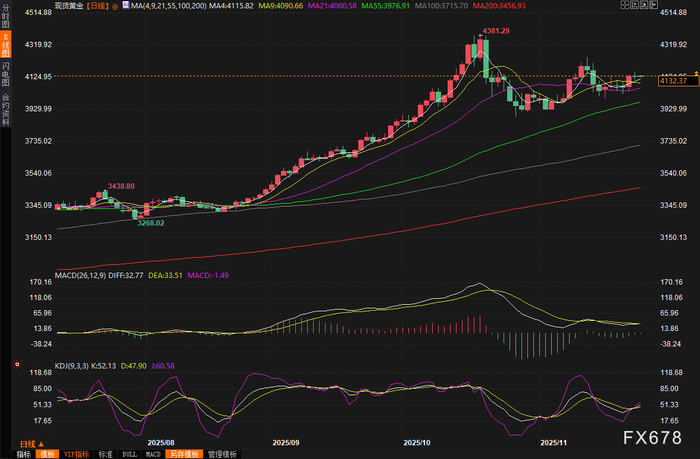Open 合约资料 in the left sidebar
700x459 pixels.
pos(5,109)
